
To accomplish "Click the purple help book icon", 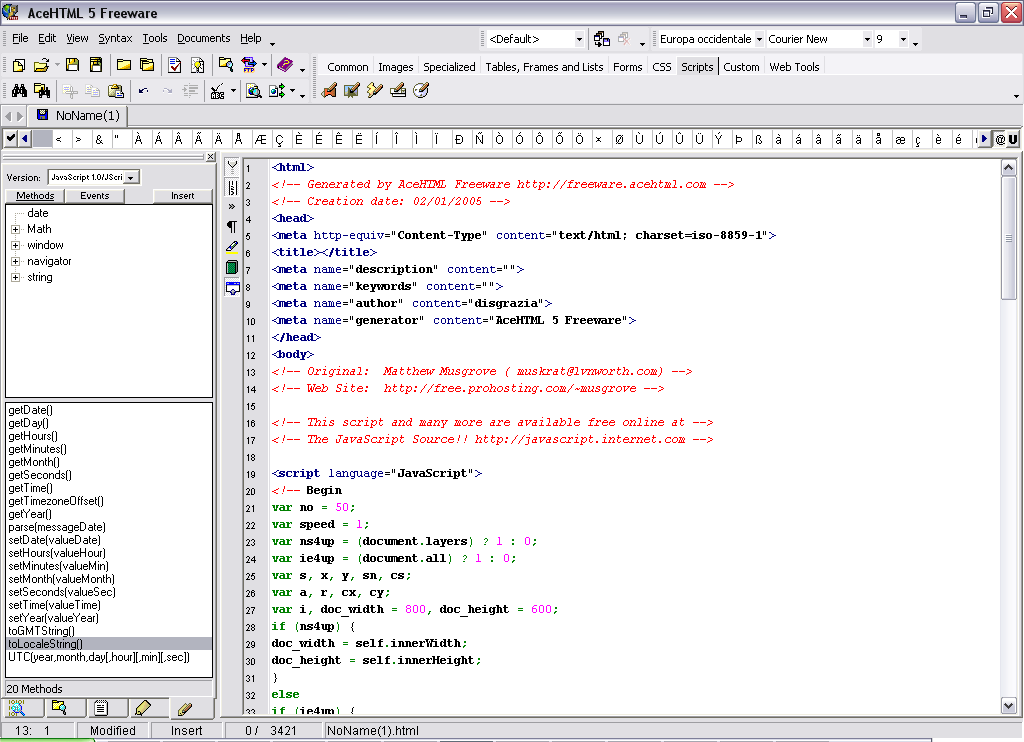I will click(x=284, y=65).
